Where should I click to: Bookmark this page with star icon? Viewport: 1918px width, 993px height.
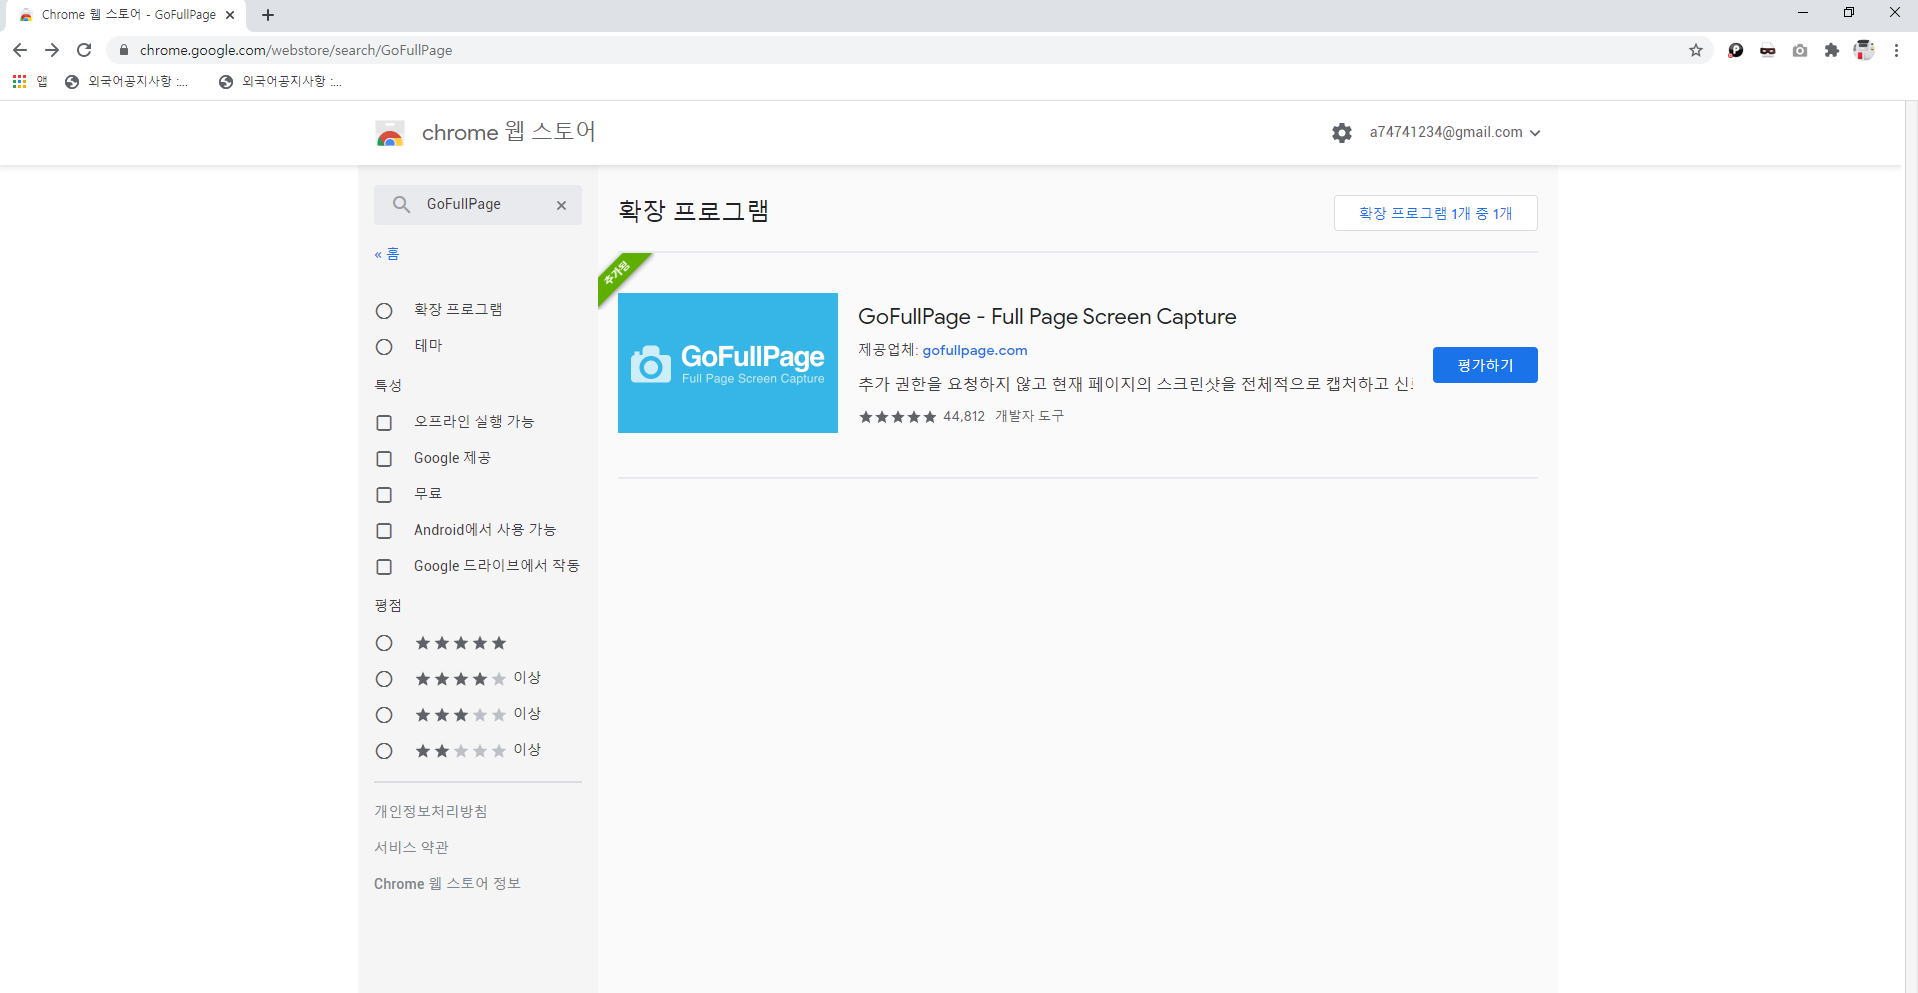1696,50
